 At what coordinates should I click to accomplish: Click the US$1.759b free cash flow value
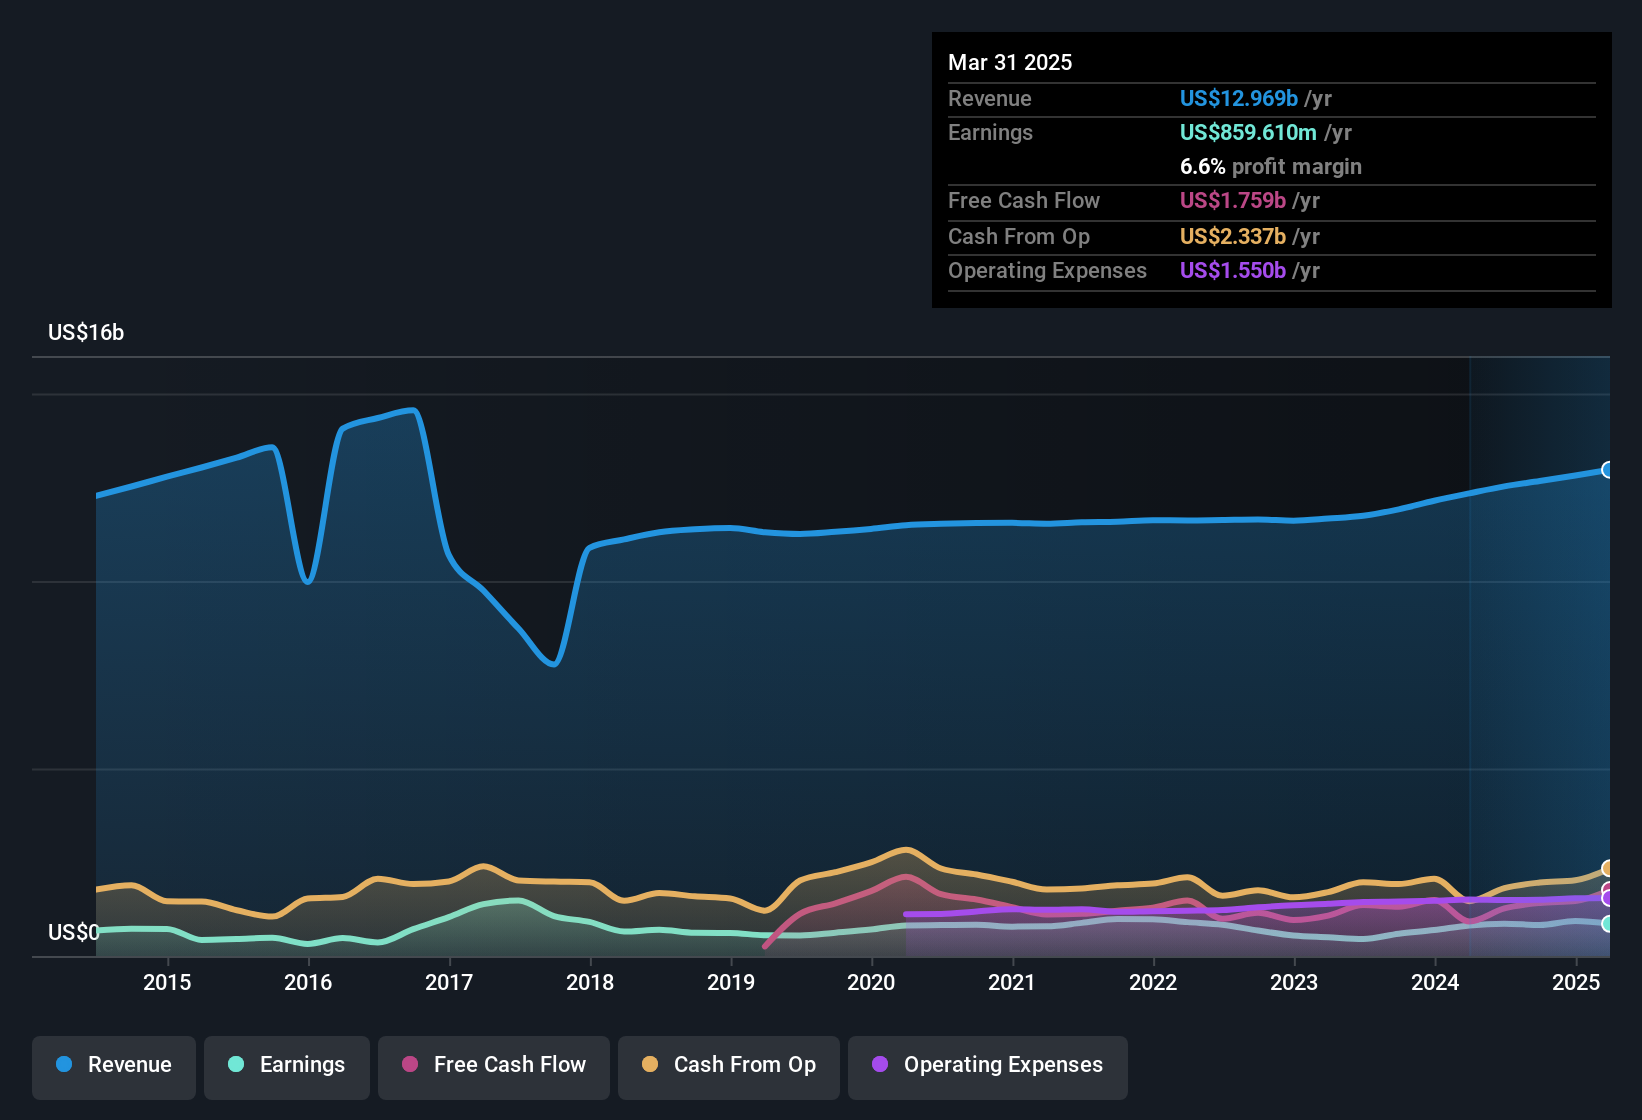click(x=1233, y=200)
